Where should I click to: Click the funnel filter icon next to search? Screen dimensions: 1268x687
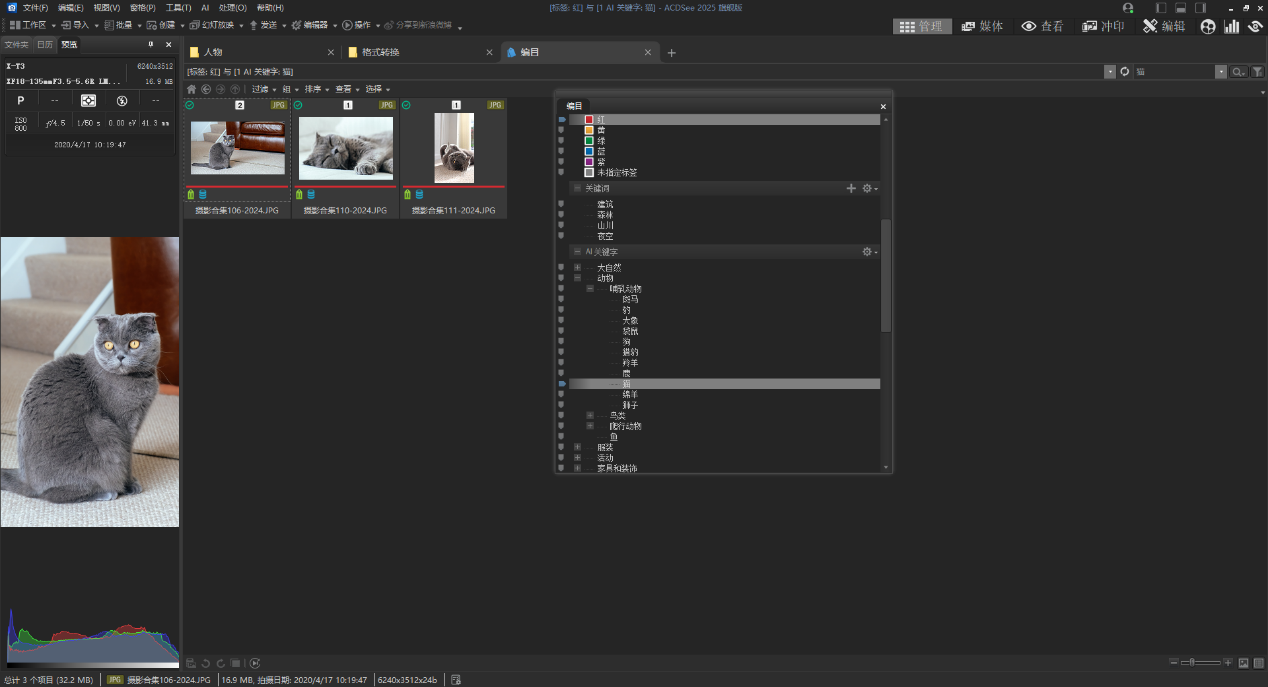(x=1257, y=71)
